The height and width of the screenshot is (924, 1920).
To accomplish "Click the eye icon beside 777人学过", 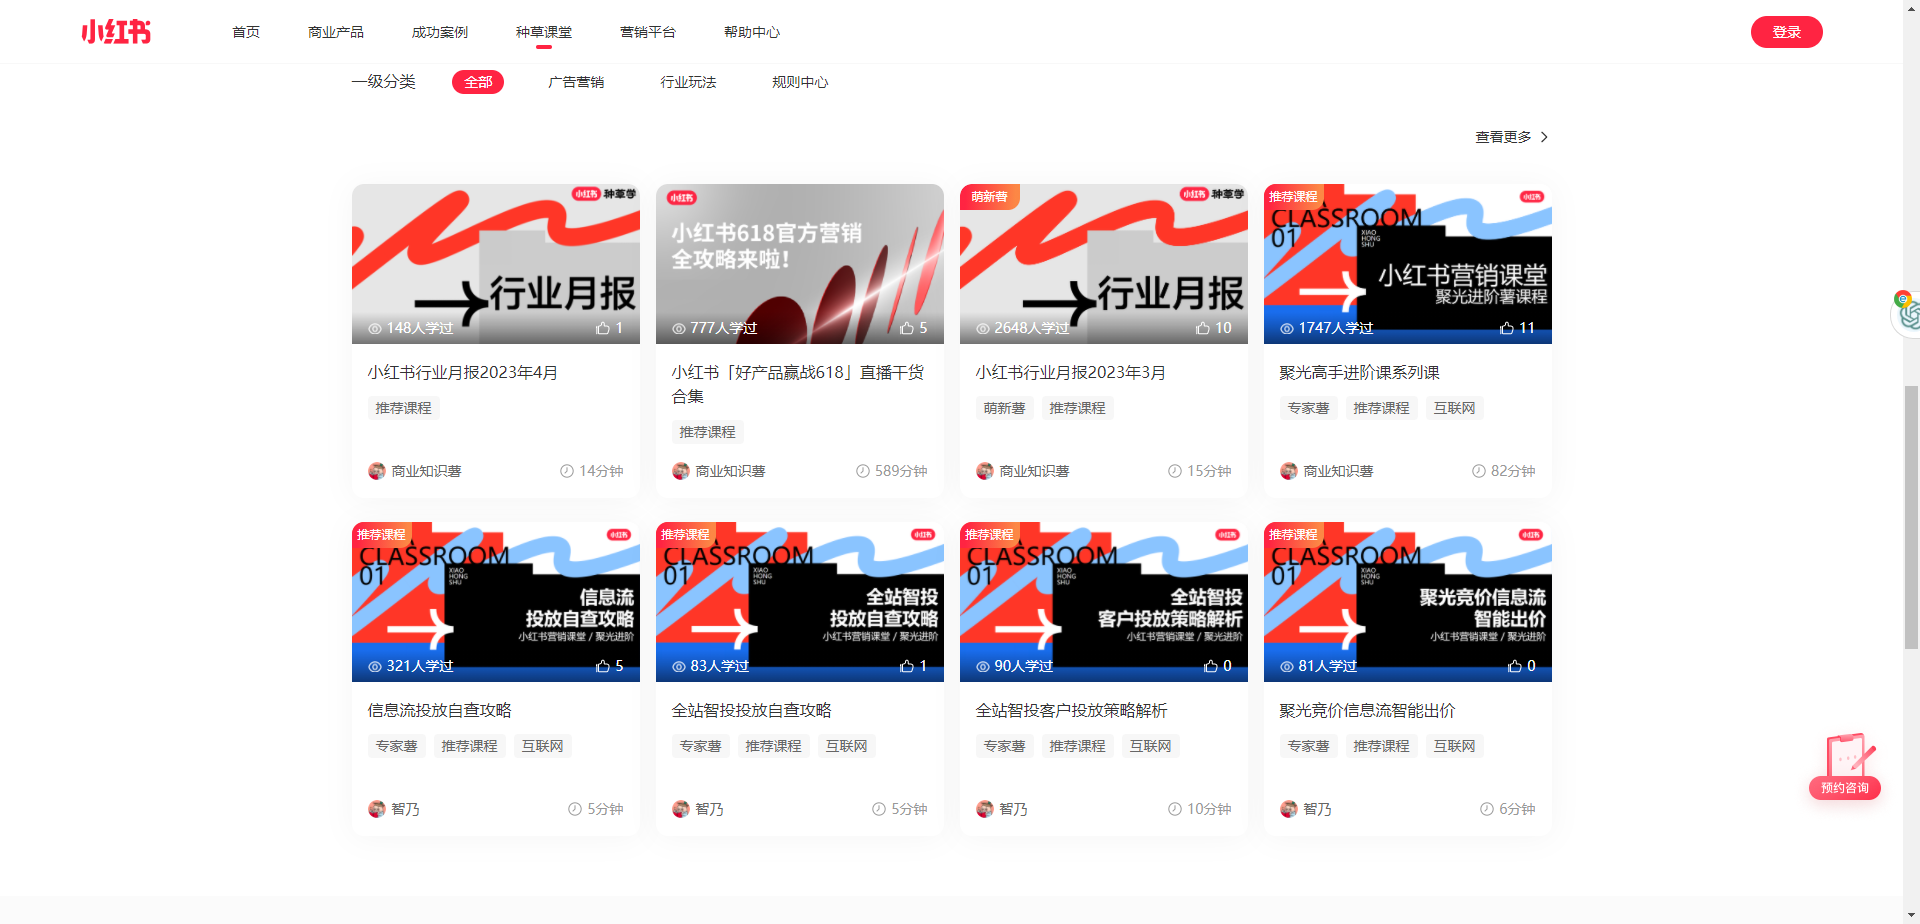I will [x=679, y=328].
